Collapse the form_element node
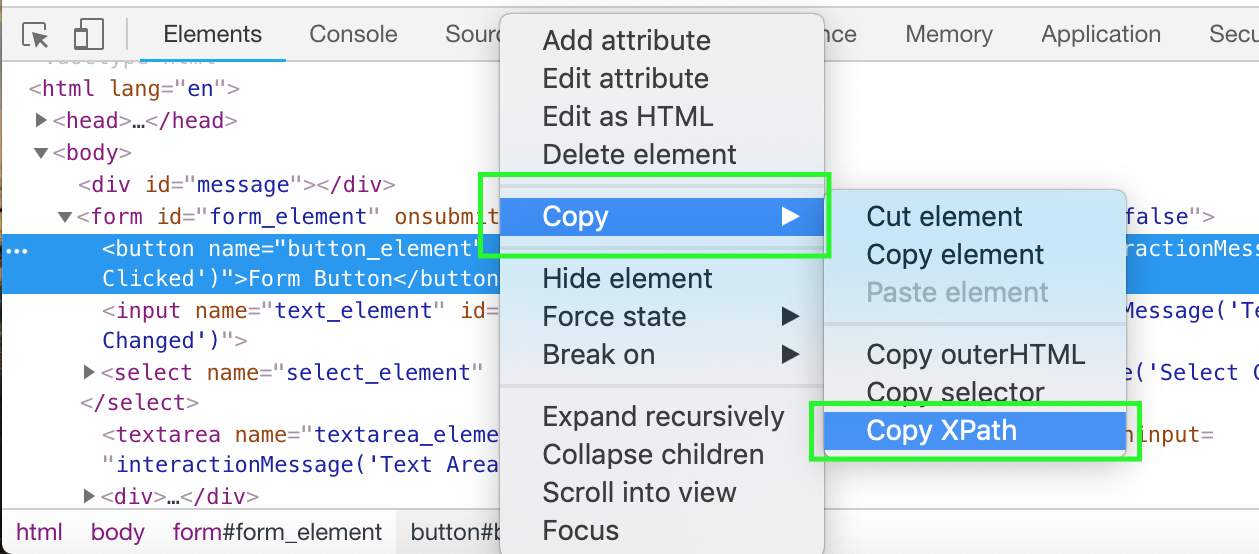The image size is (1259, 554). click(65, 217)
